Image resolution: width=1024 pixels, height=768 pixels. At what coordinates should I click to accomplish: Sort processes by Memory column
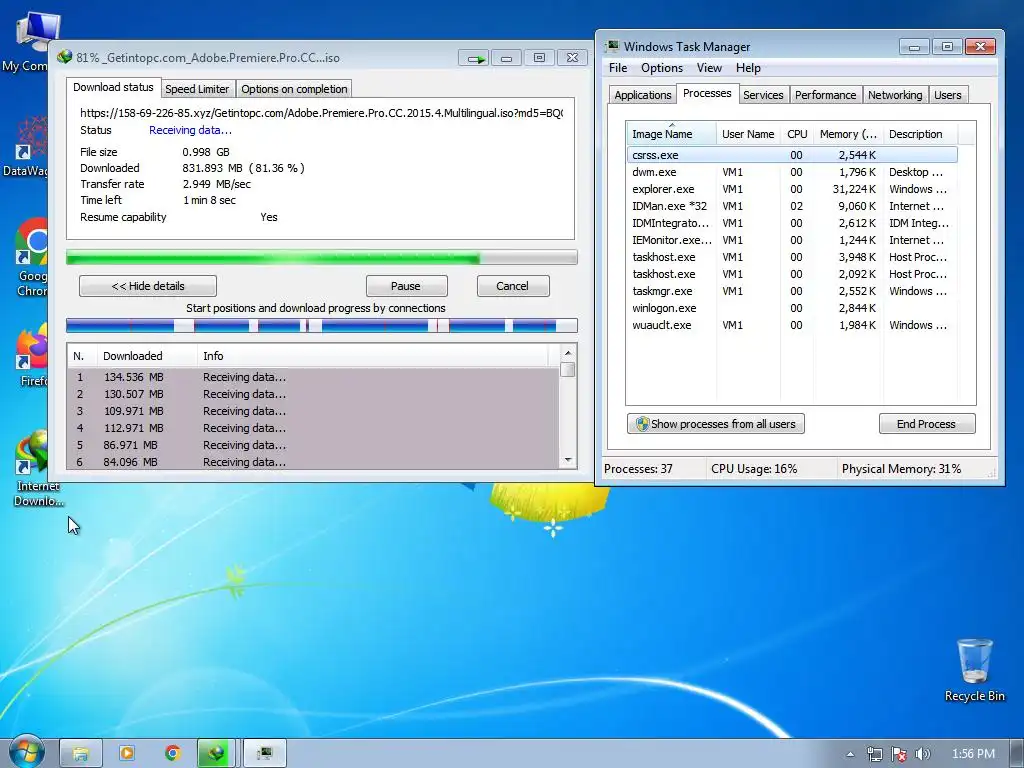pyautogui.click(x=848, y=134)
